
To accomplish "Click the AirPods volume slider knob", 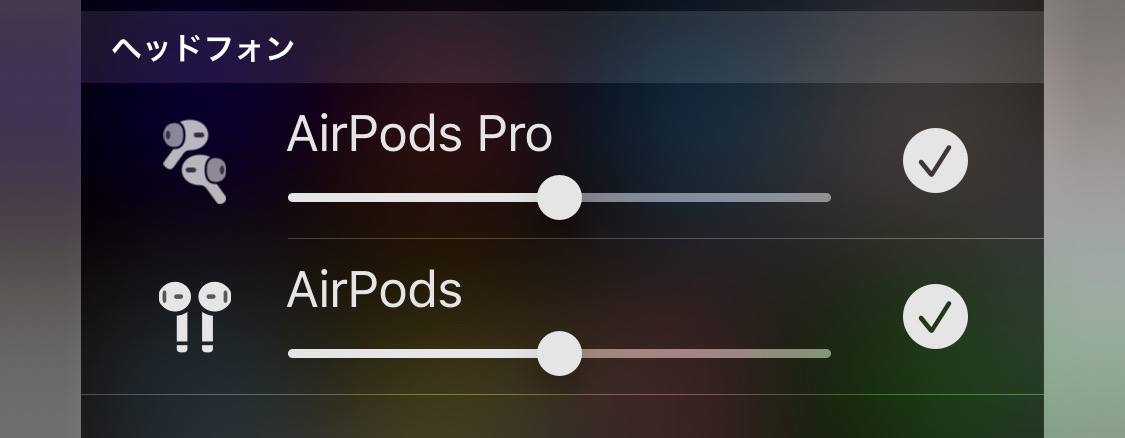I will (559, 353).
